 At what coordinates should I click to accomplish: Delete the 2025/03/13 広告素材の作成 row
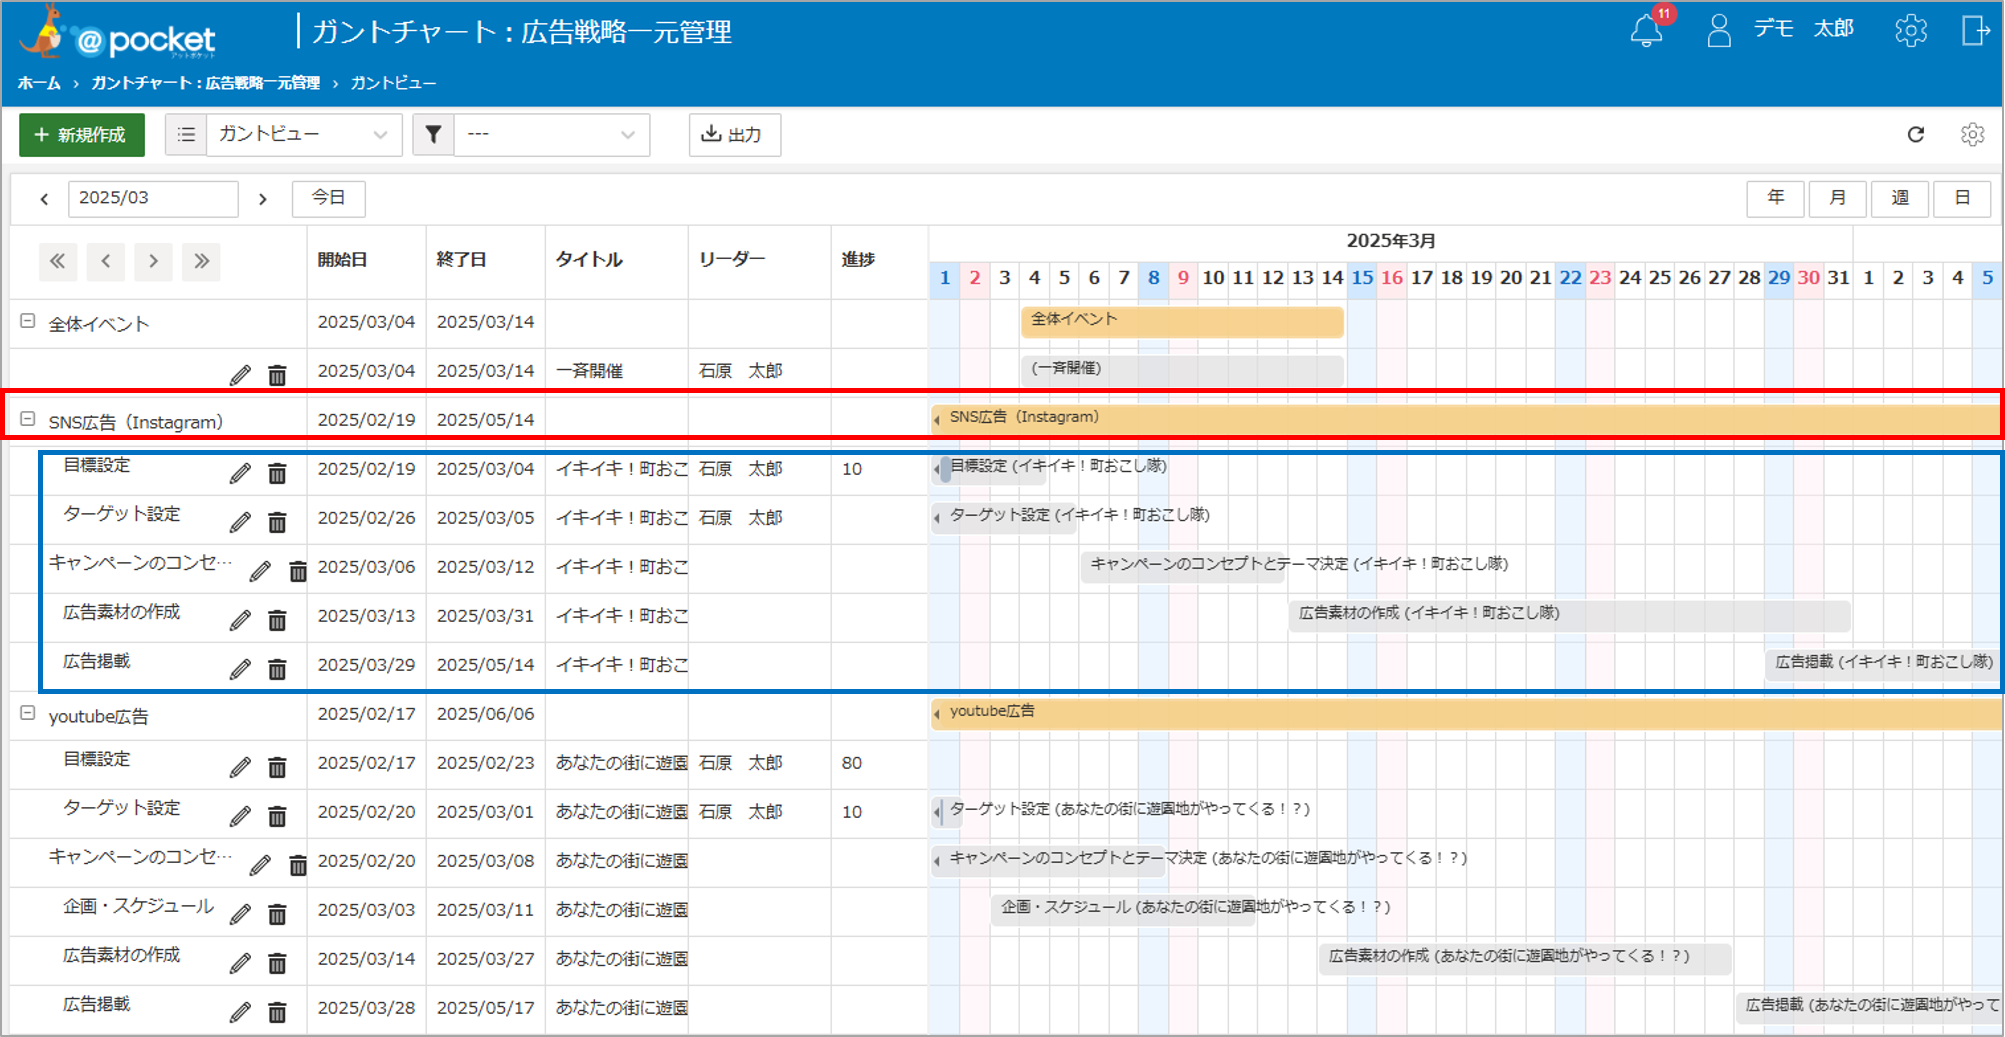(x=277, y=620)
